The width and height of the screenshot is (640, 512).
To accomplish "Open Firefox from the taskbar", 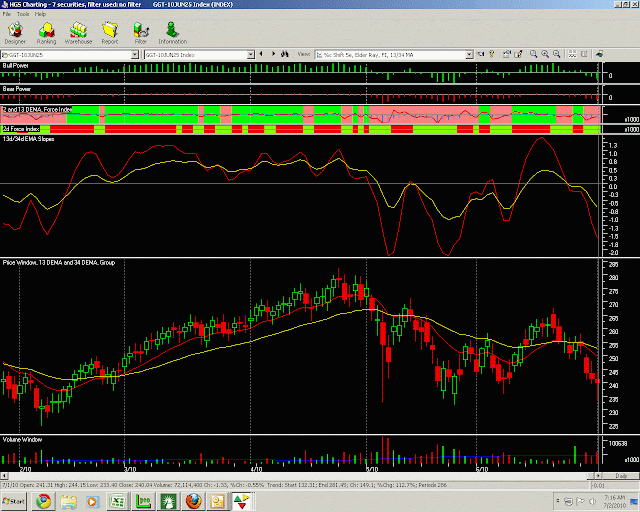I will coord(193,501).
